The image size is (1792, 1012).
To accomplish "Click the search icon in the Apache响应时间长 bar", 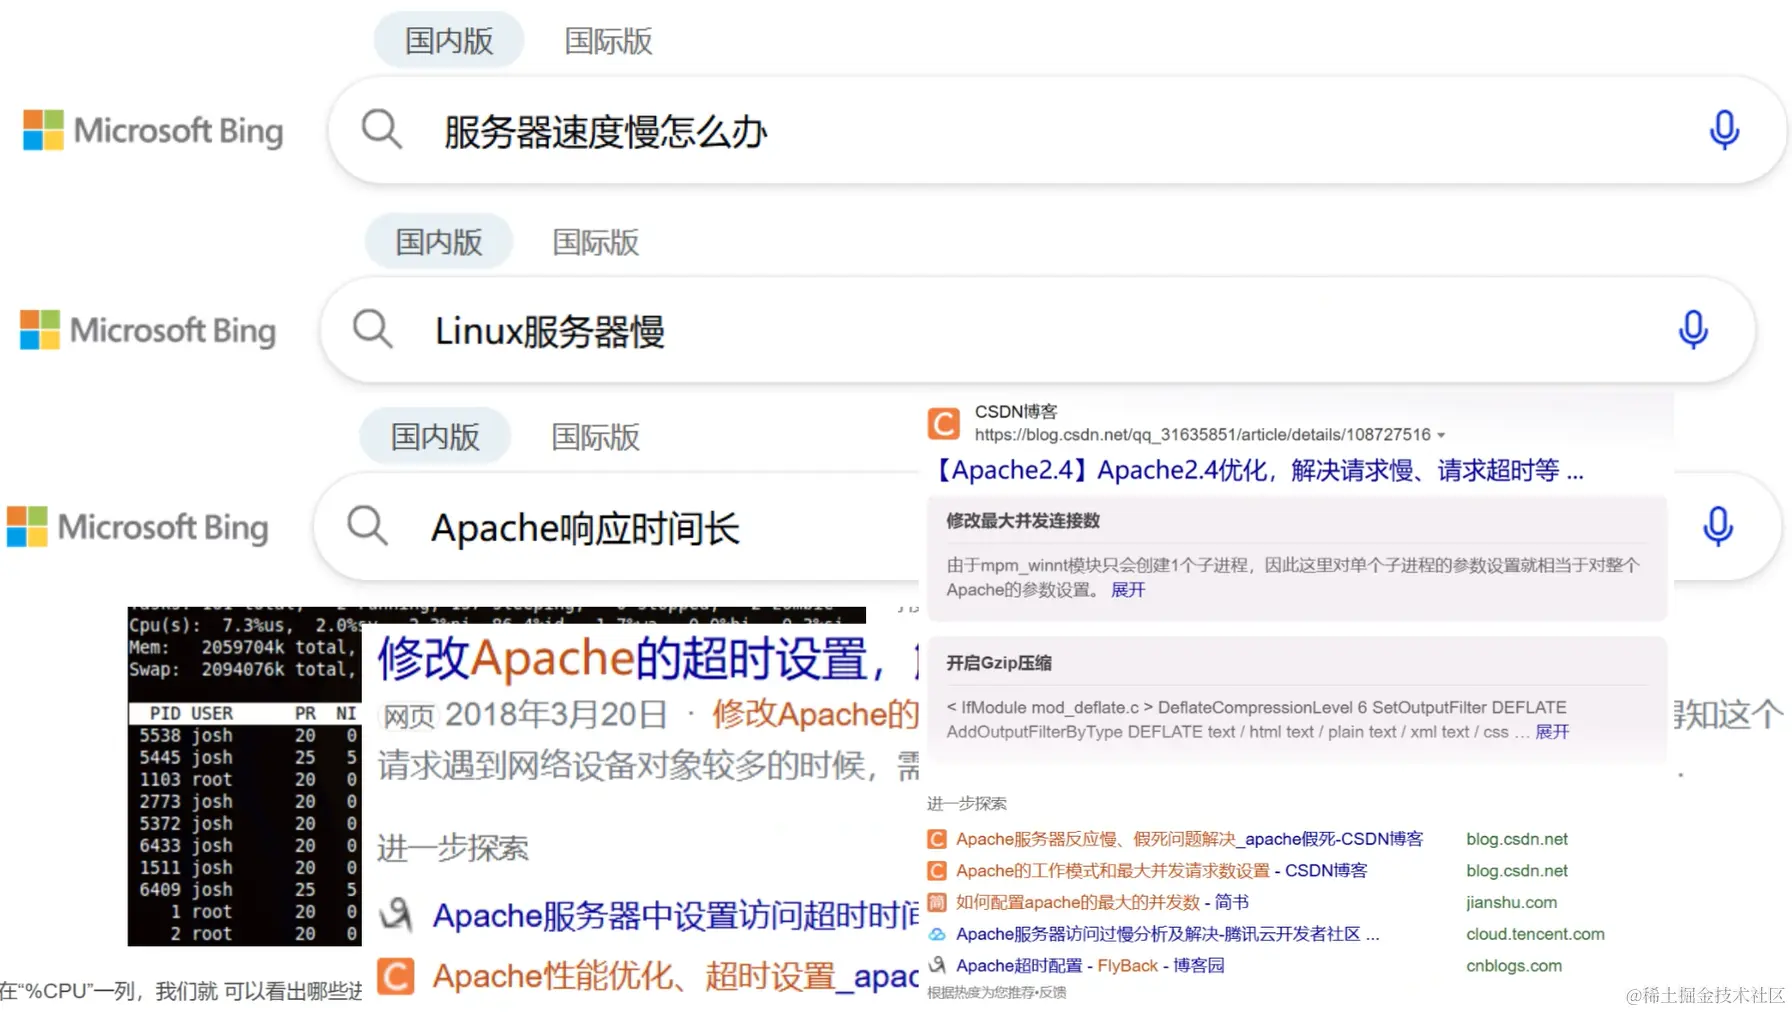I will [x=366, y=527].
